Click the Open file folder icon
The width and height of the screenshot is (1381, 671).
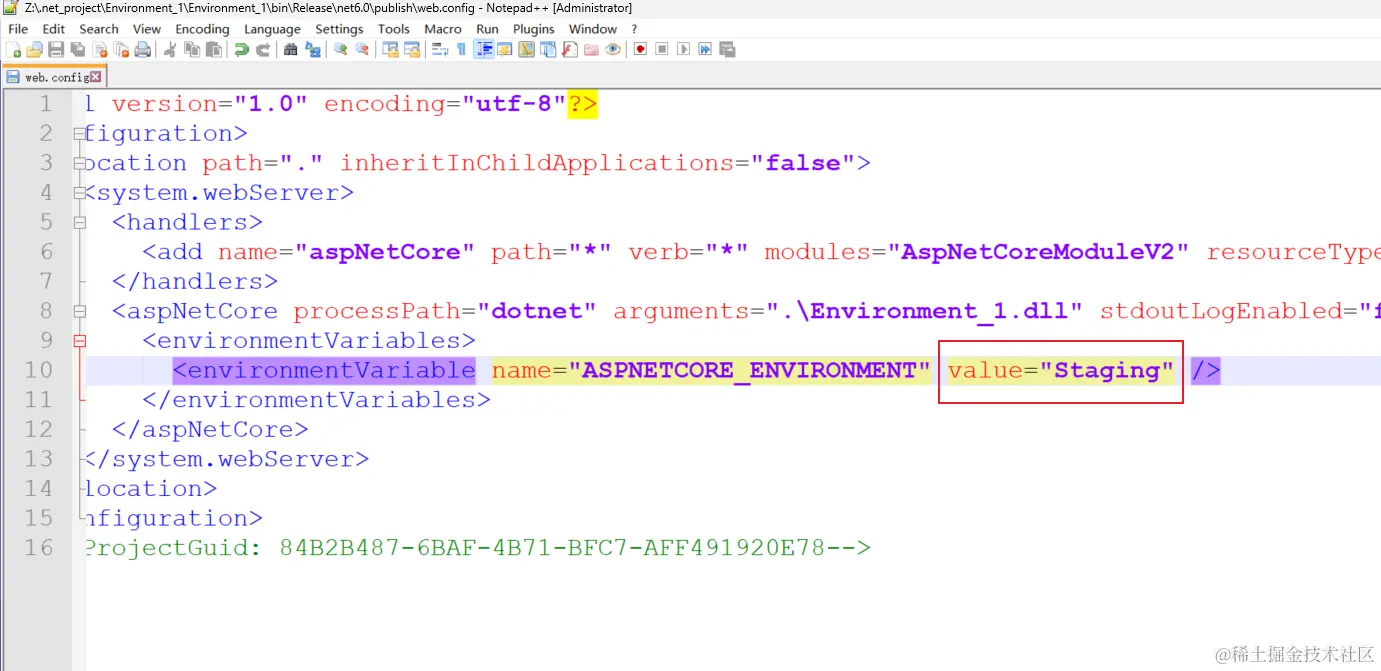pos(34,49)
